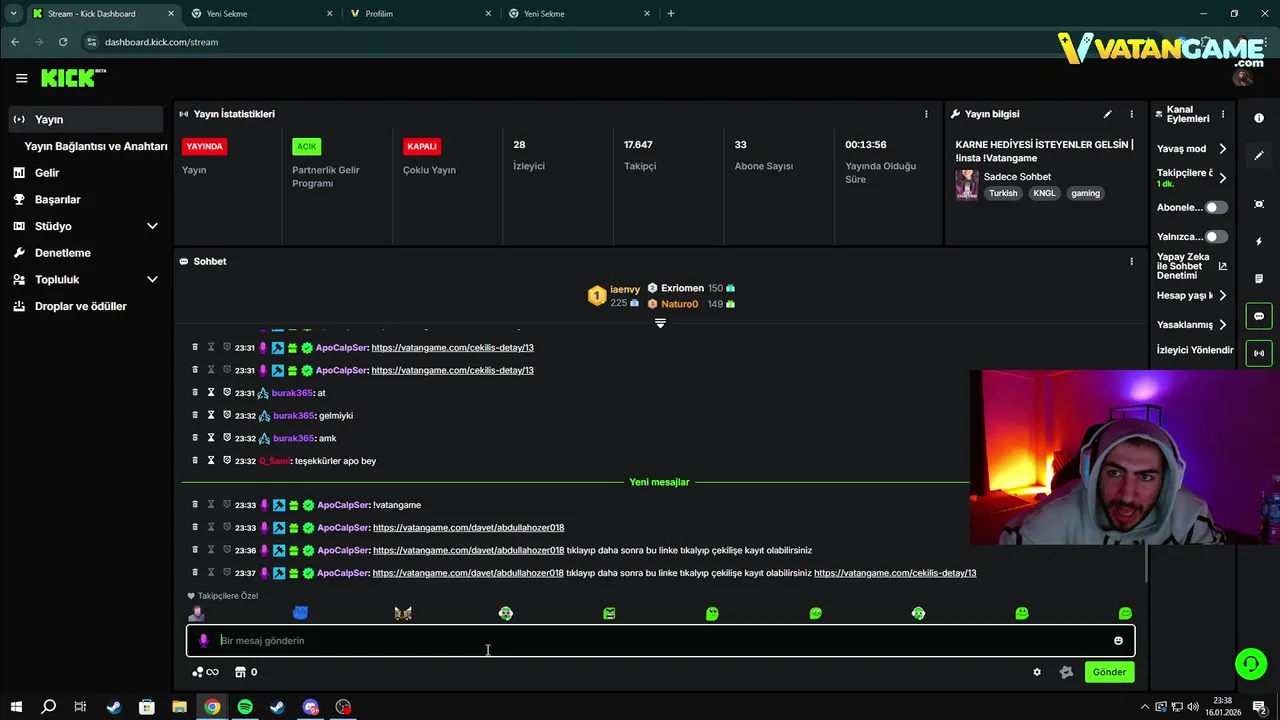Click the chat scrollbar
The width and height of the screenshot is (1280, 720).
(1147, 565)
